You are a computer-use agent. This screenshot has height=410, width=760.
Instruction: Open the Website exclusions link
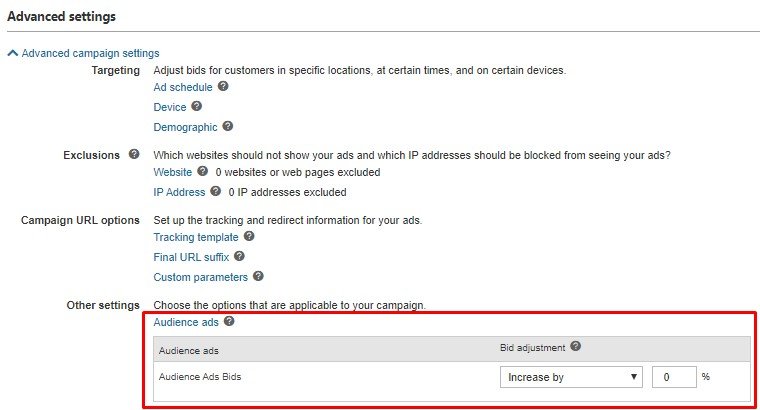(x=173, y=172)
